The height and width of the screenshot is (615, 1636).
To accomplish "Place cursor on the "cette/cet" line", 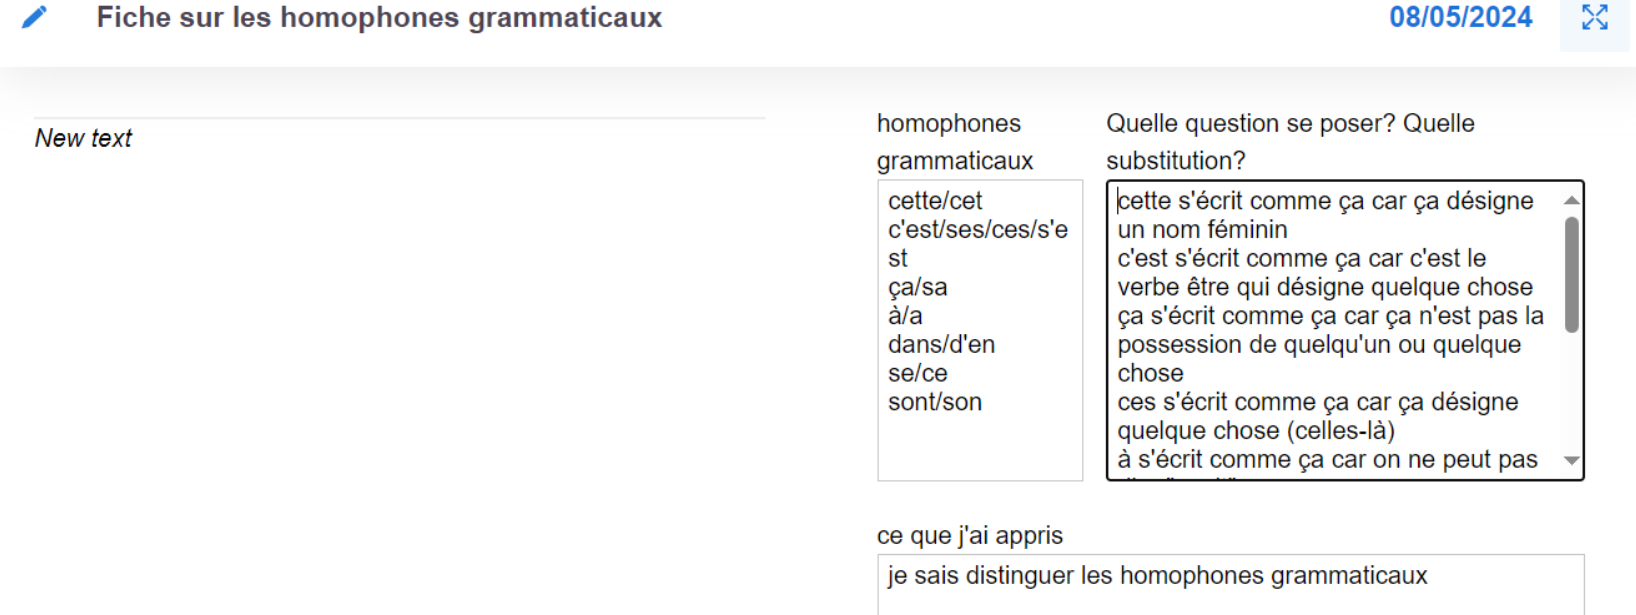I will 935,201.
